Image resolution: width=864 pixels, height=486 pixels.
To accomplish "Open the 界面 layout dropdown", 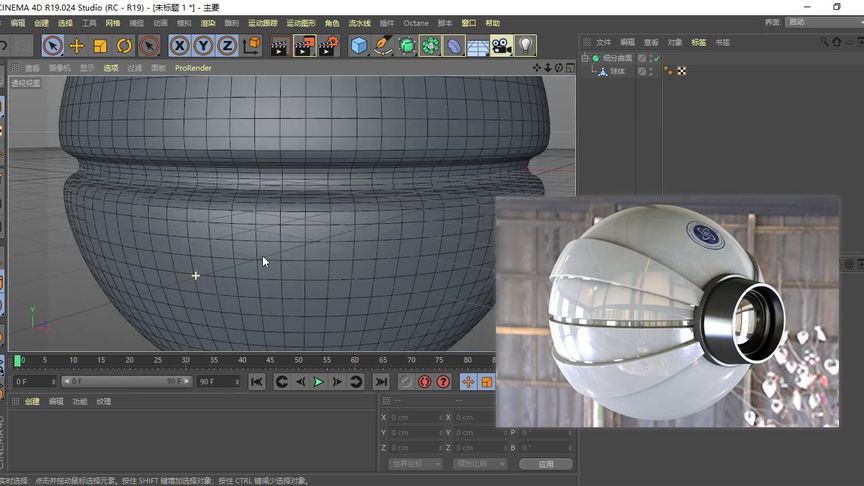I will 818,22.
